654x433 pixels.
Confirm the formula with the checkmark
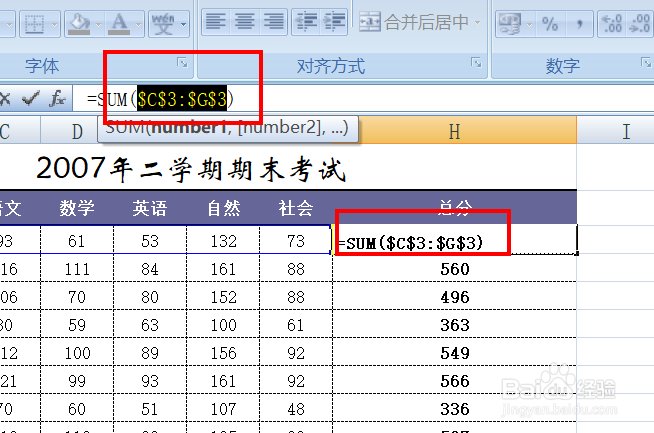[x=31, y=99]
